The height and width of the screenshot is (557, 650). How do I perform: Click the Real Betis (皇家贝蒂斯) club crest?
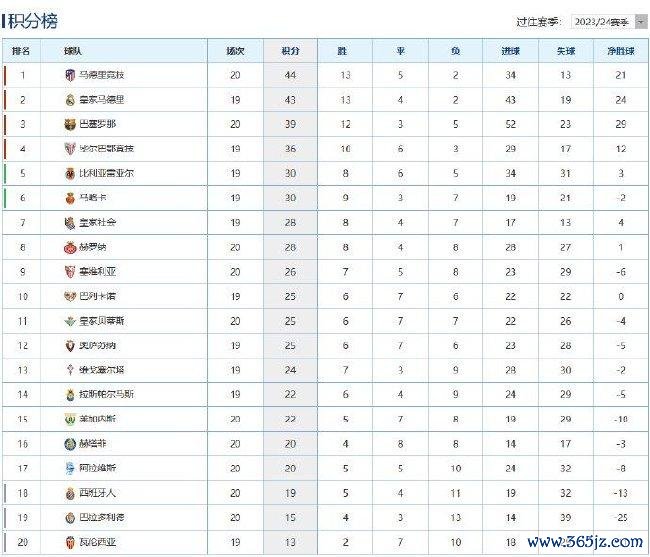[70, 321]
